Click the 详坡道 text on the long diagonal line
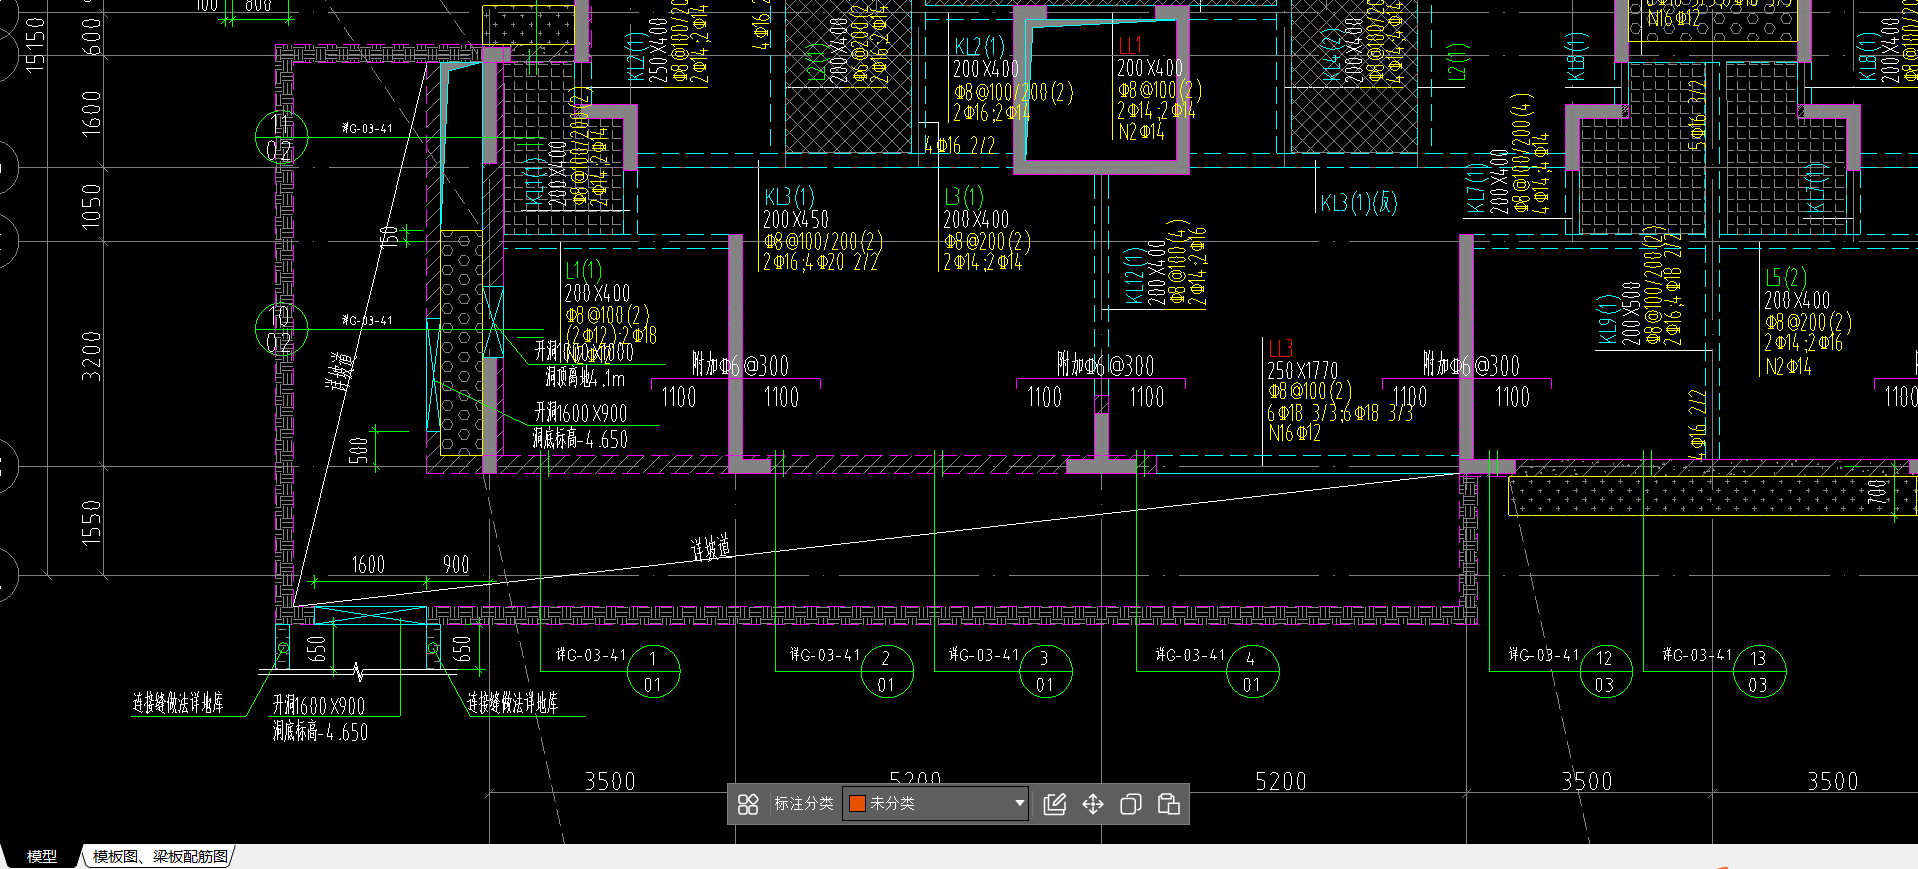The width and height of the screenshot is (1918, 869). tap(711, 548)
